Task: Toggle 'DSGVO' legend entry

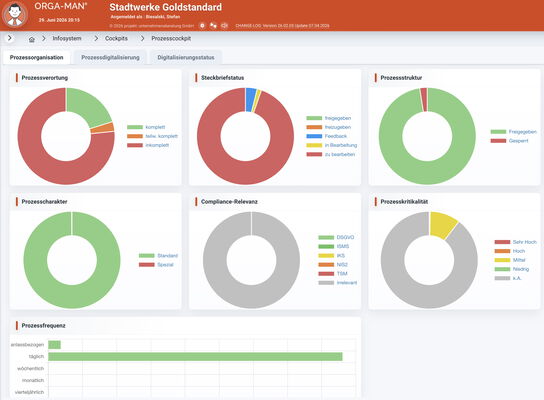Action: [336, 238]
